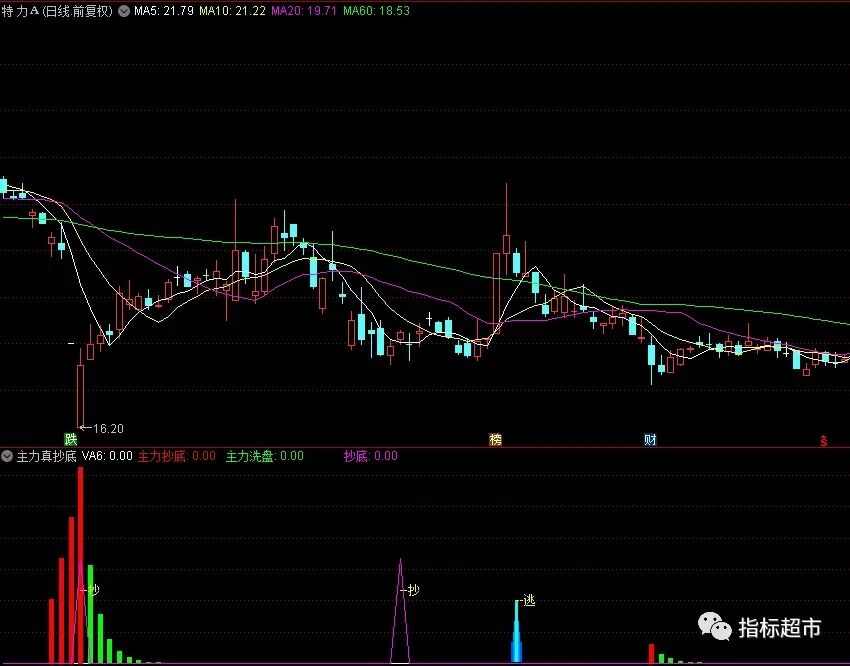
Task: Select the MA10: 21.22 legend label
Action: [232, 11]
